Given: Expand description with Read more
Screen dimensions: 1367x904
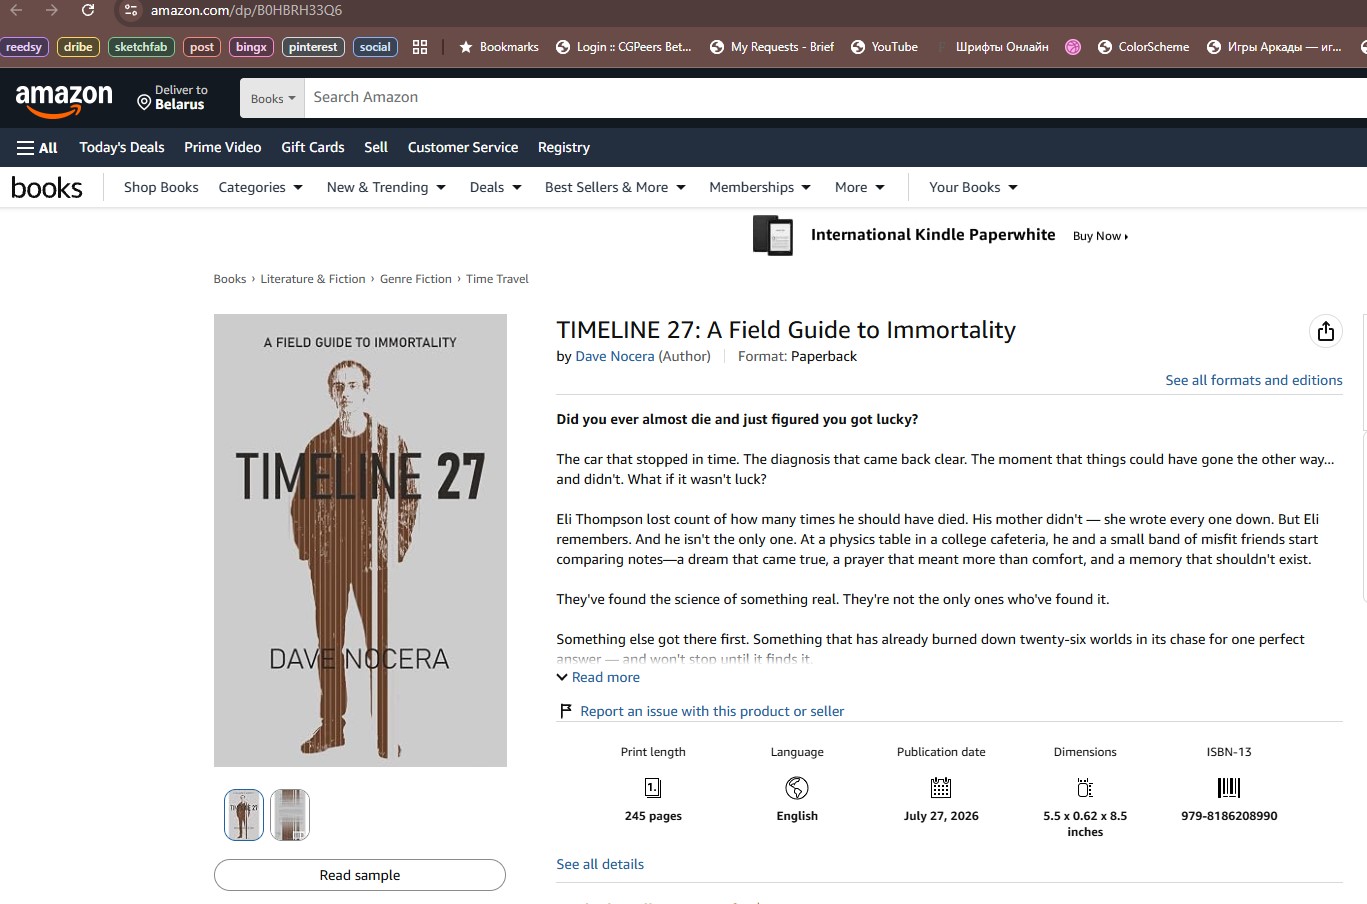Looking at the screenshot, I should [x=598, y=677].
